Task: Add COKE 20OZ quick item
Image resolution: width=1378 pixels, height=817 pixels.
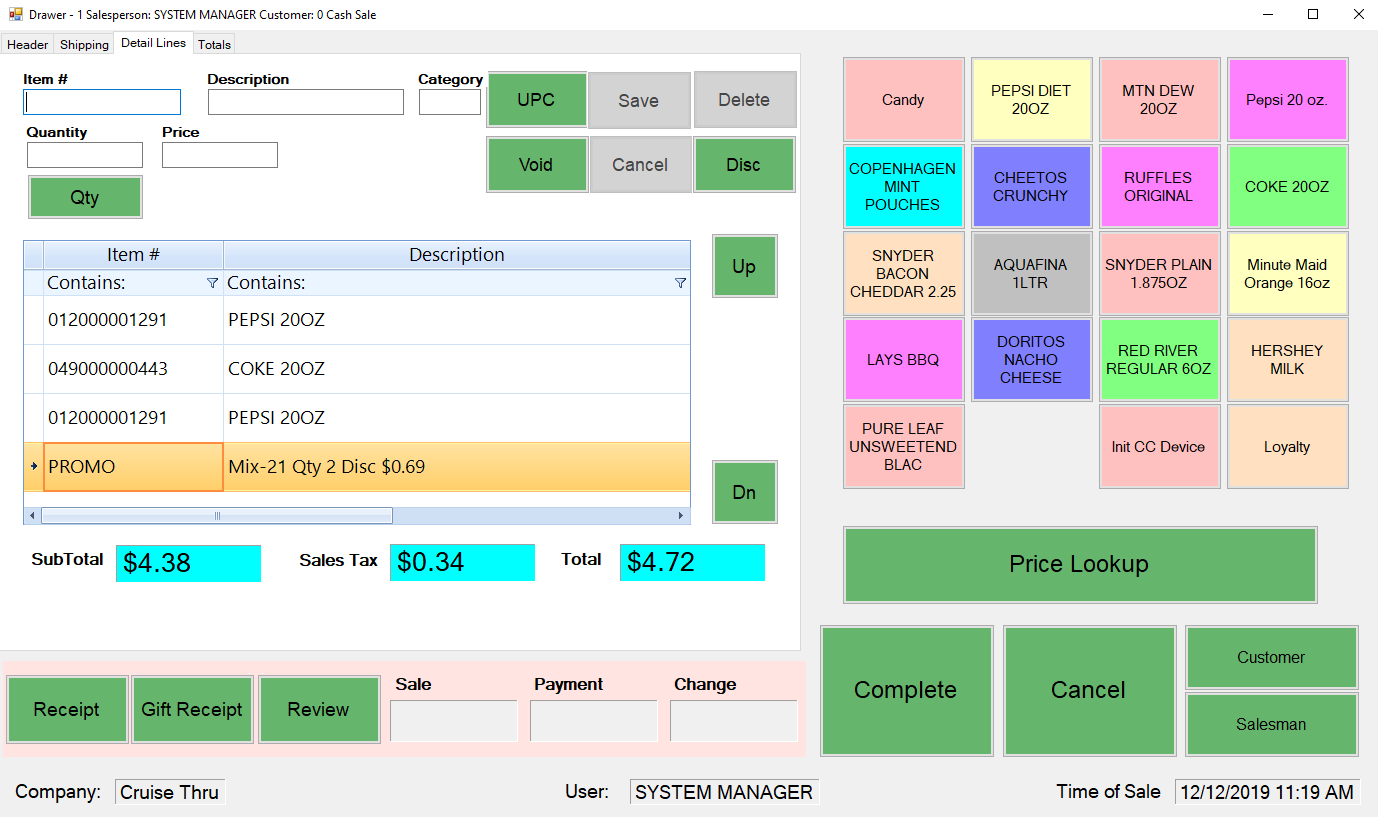Action: (x=1286, y=187)
